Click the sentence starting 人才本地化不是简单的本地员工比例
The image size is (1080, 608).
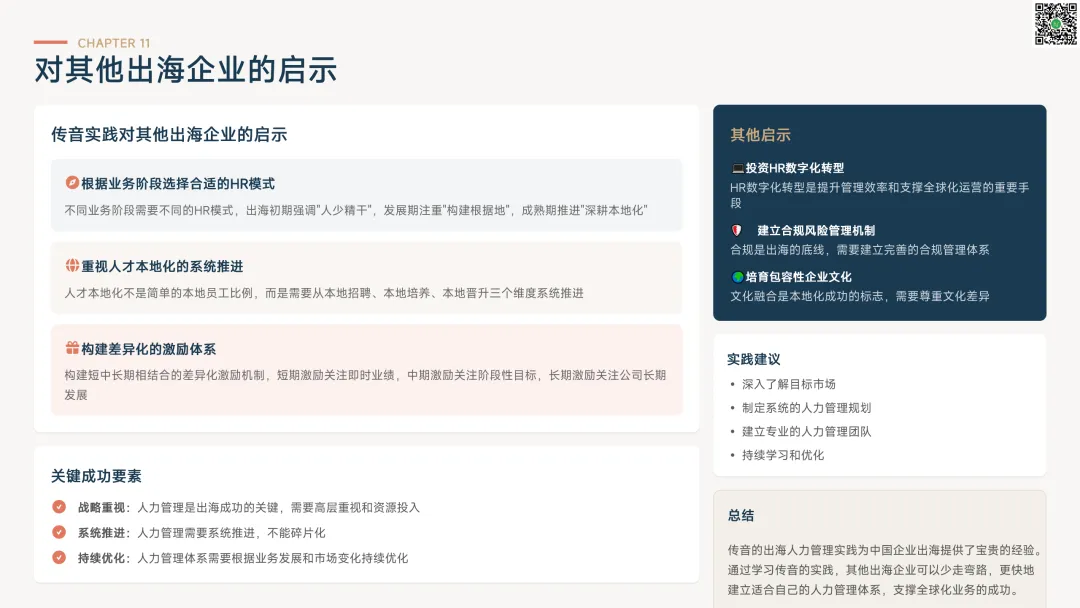click(x=324, y=293)
